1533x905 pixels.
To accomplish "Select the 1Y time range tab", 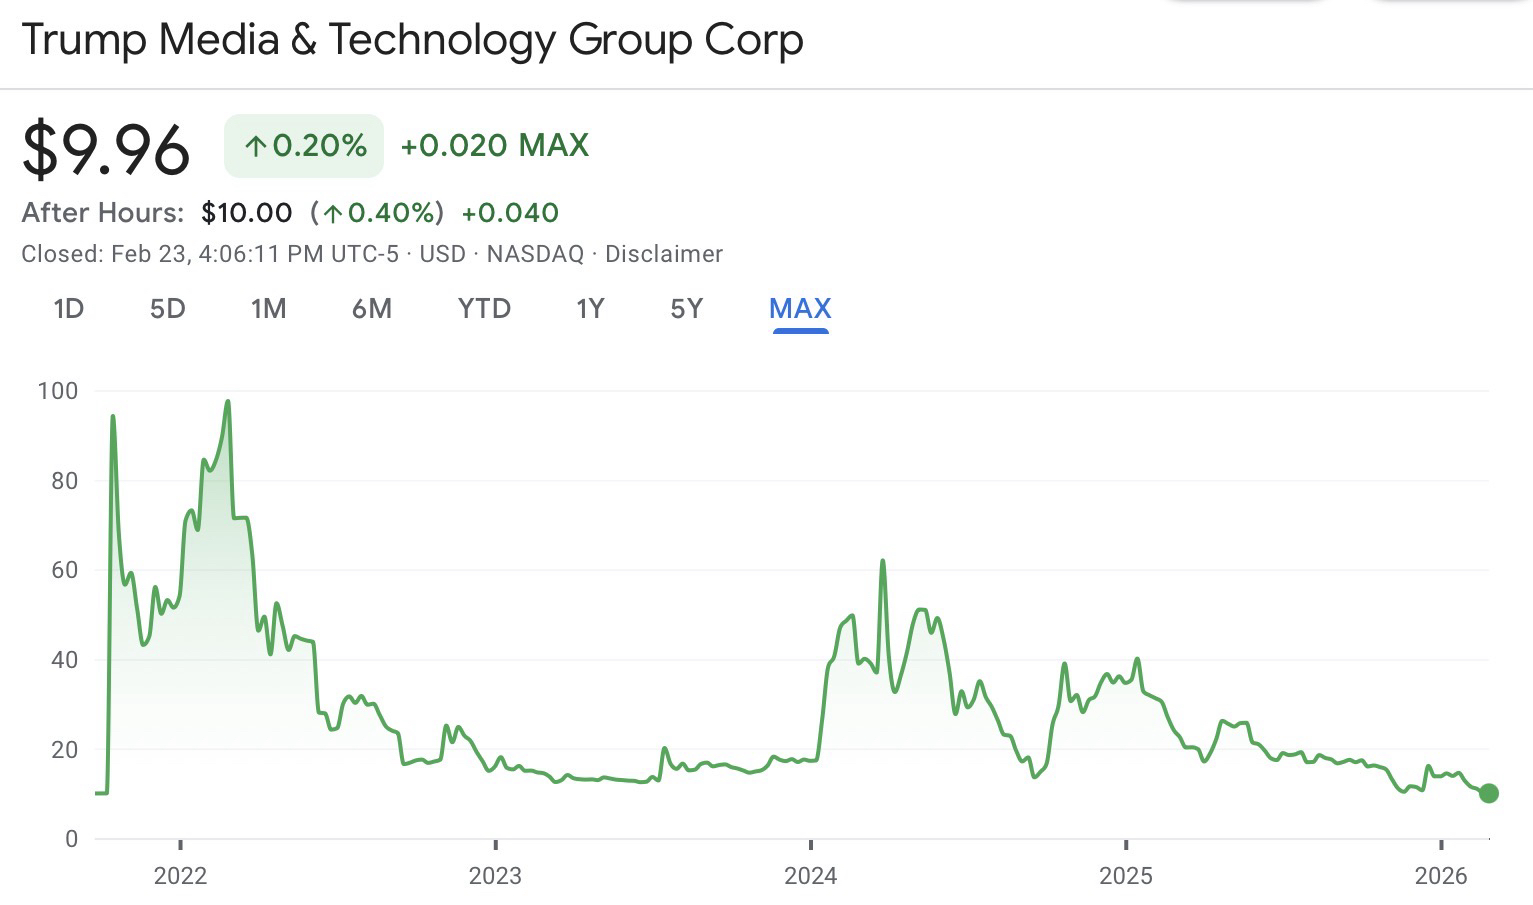I will coord(590,308).
